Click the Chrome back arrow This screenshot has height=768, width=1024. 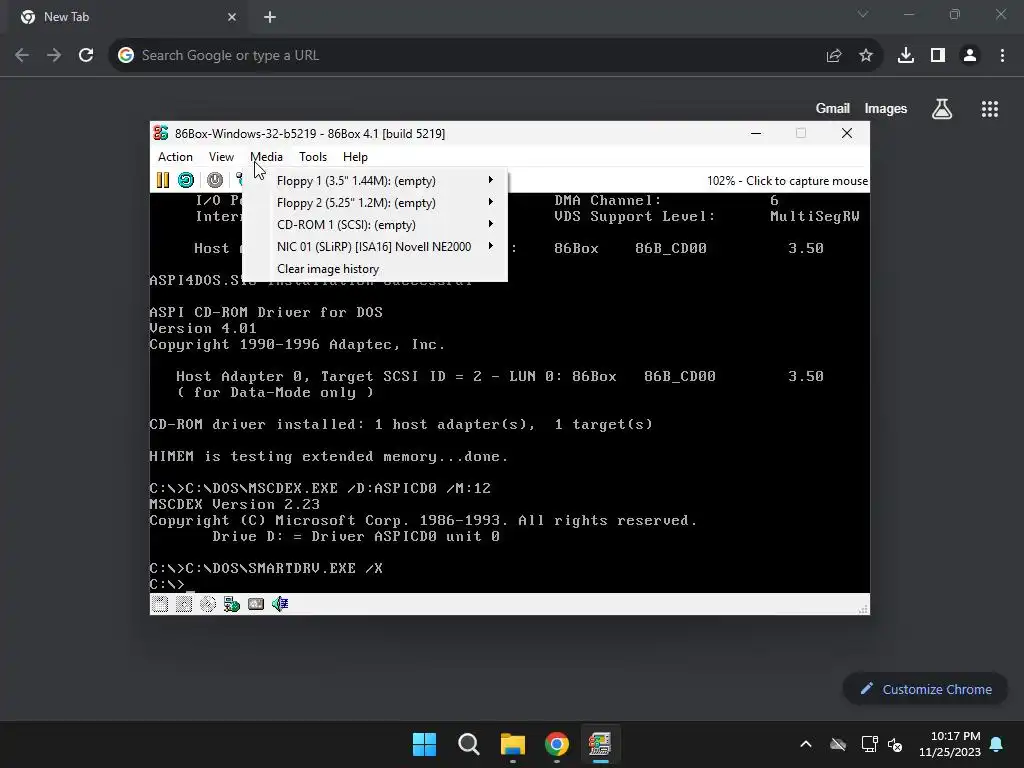[x=22, y=56]
